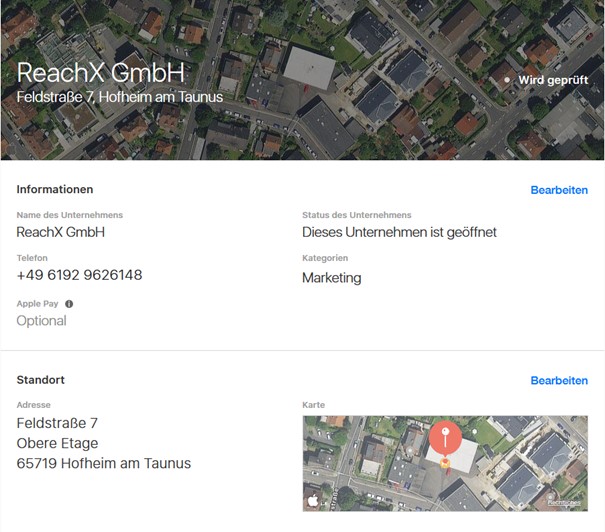Click the 'Wird geprüft' status label
This screenshot has height=532, width=605.
(x=553, y=80)
